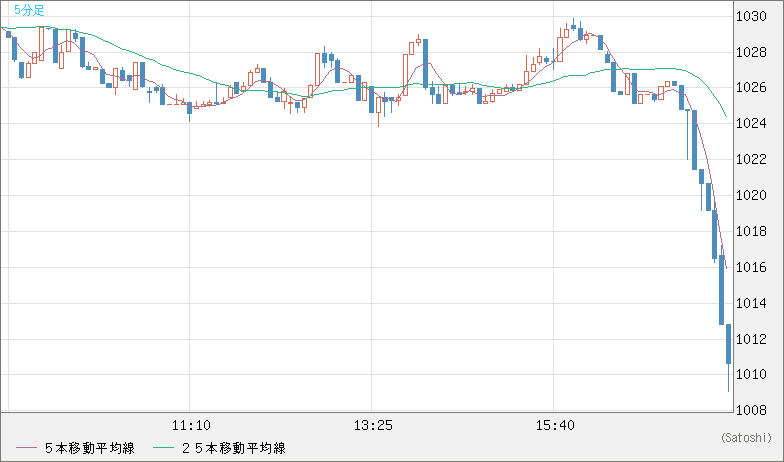Click the 13:25 time axis label
The image size is (784, 462).
click(373, 425)
